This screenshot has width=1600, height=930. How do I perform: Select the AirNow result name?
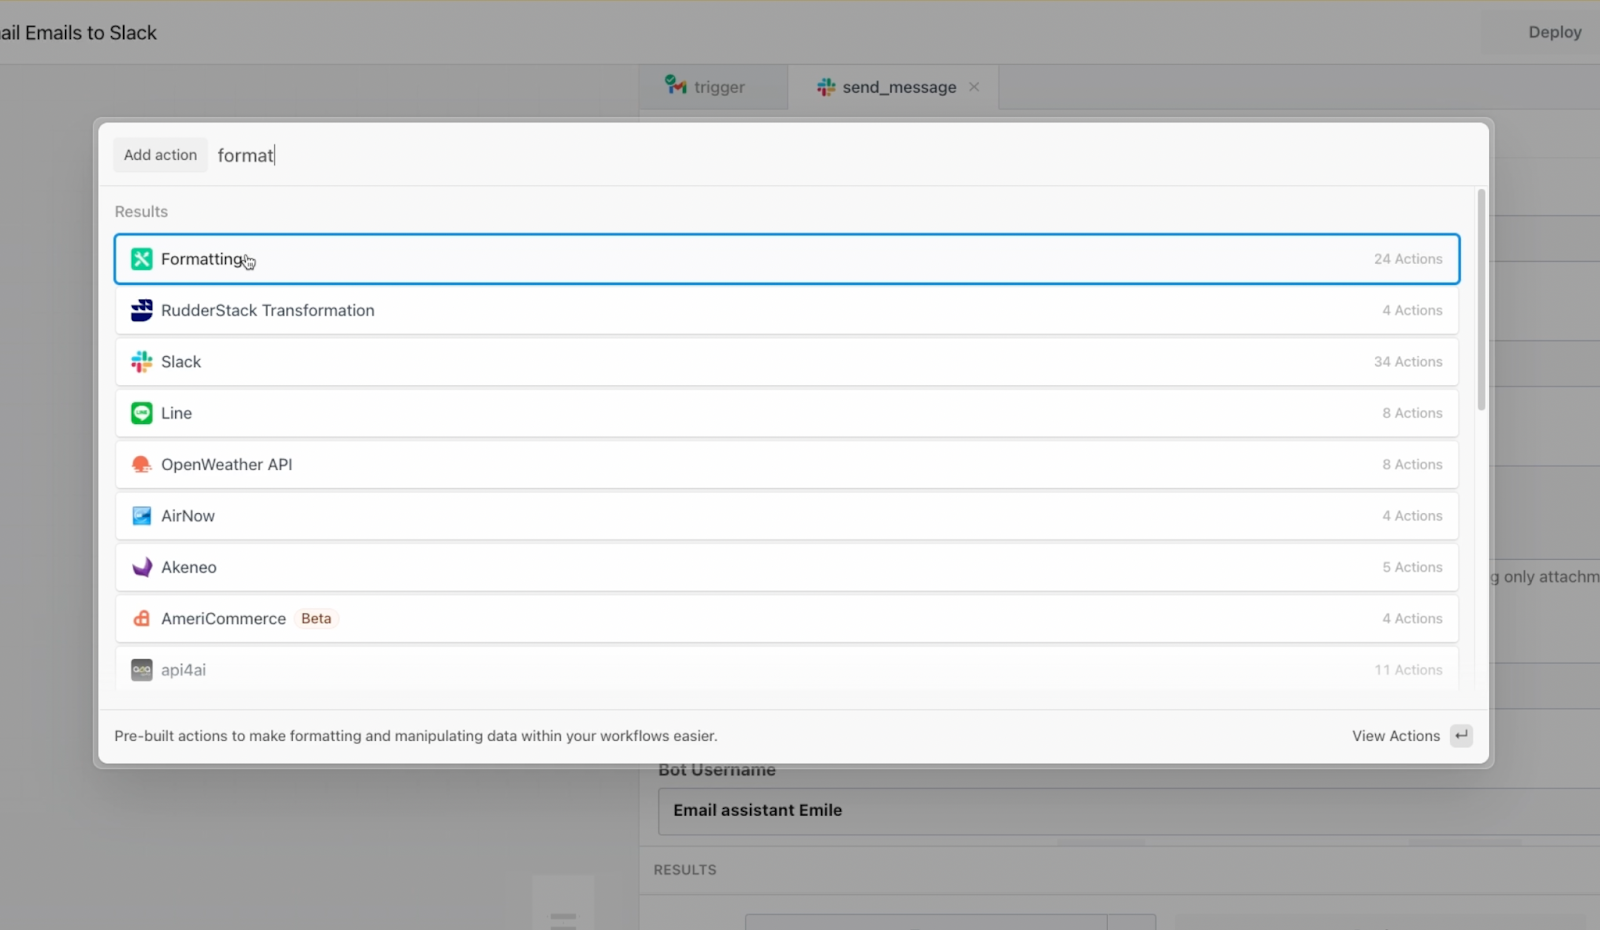pos(188,516)
